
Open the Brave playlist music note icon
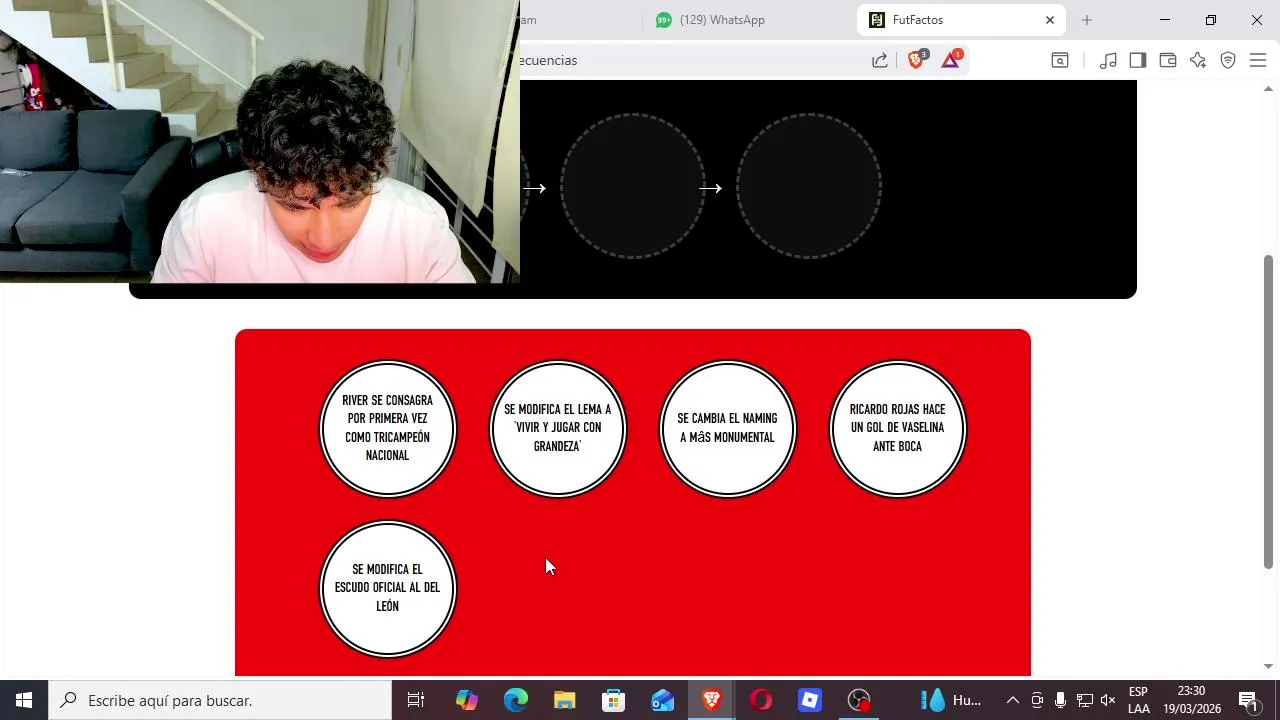[1108, 60]
